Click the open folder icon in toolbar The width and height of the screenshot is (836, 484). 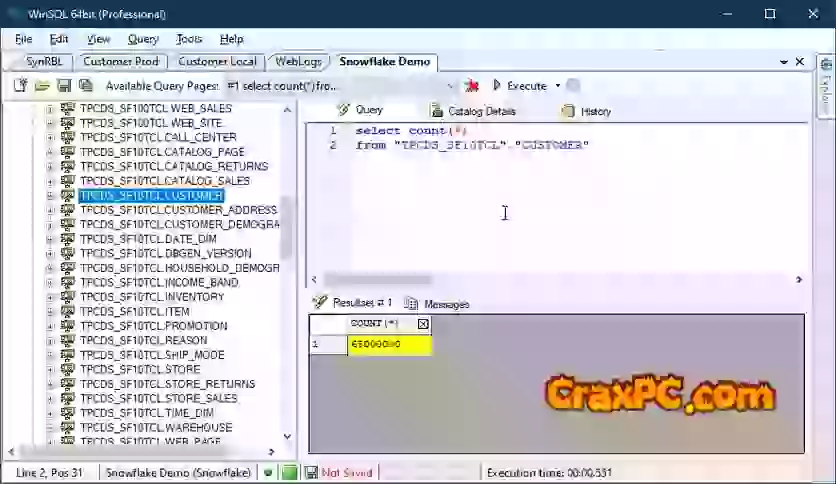pos(42,86)
